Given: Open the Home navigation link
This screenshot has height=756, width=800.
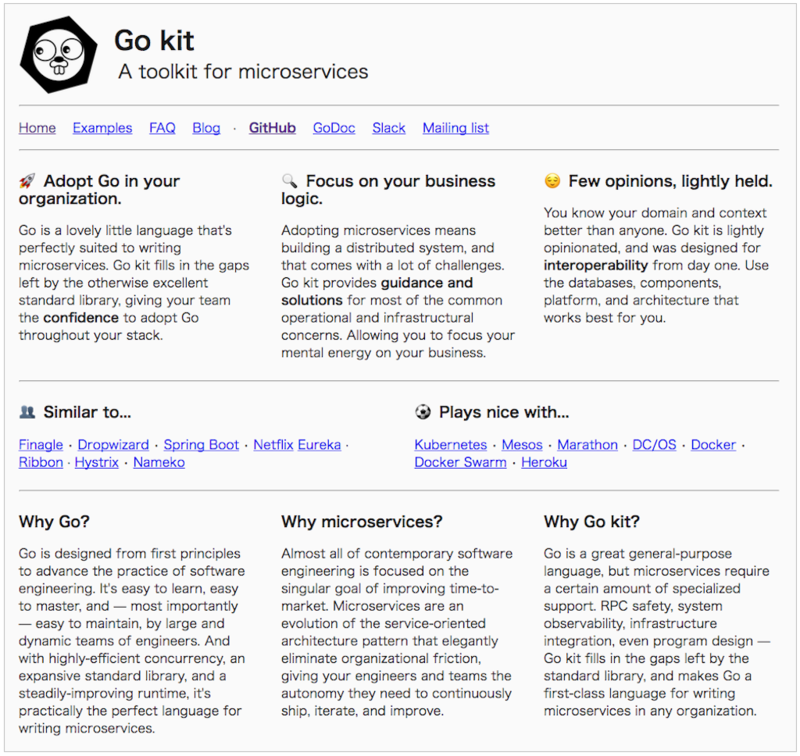Looking at the screenshot, I should click(37, 128).
